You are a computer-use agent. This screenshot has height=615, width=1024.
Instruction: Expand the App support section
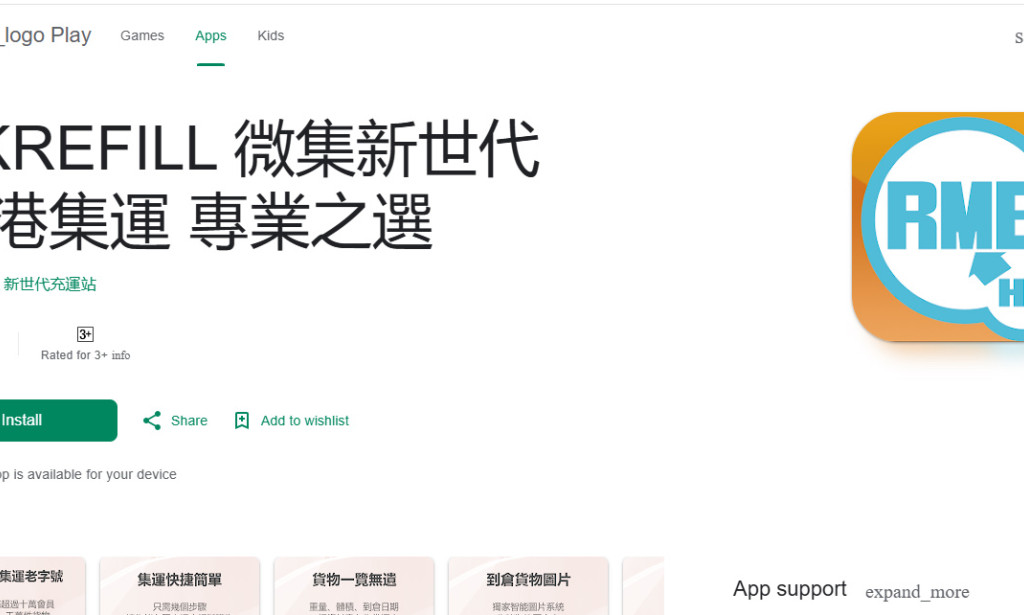789,589
